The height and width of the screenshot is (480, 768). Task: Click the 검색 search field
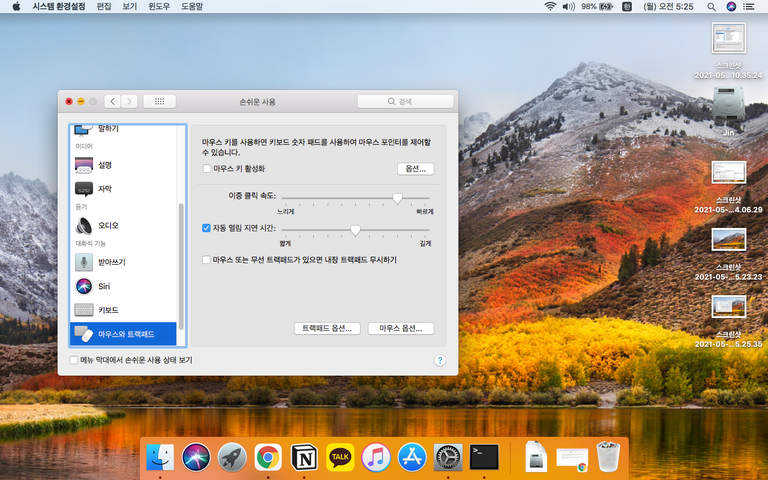coord(405,101)
